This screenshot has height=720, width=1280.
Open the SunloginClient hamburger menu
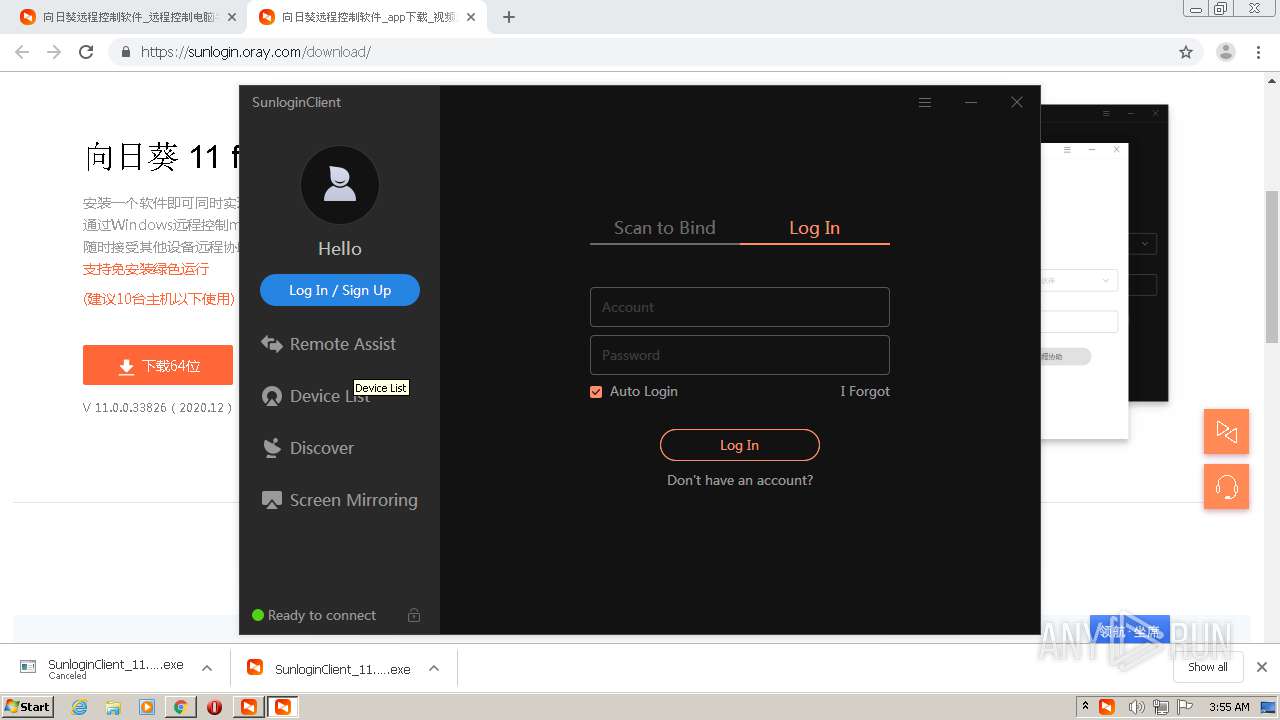point(925,102)
